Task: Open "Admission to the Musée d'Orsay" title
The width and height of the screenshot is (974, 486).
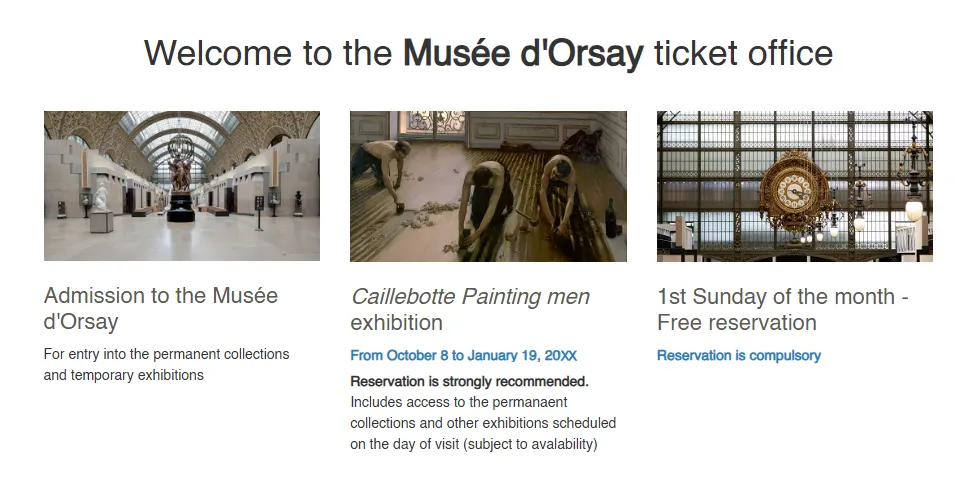Action: 160,308
